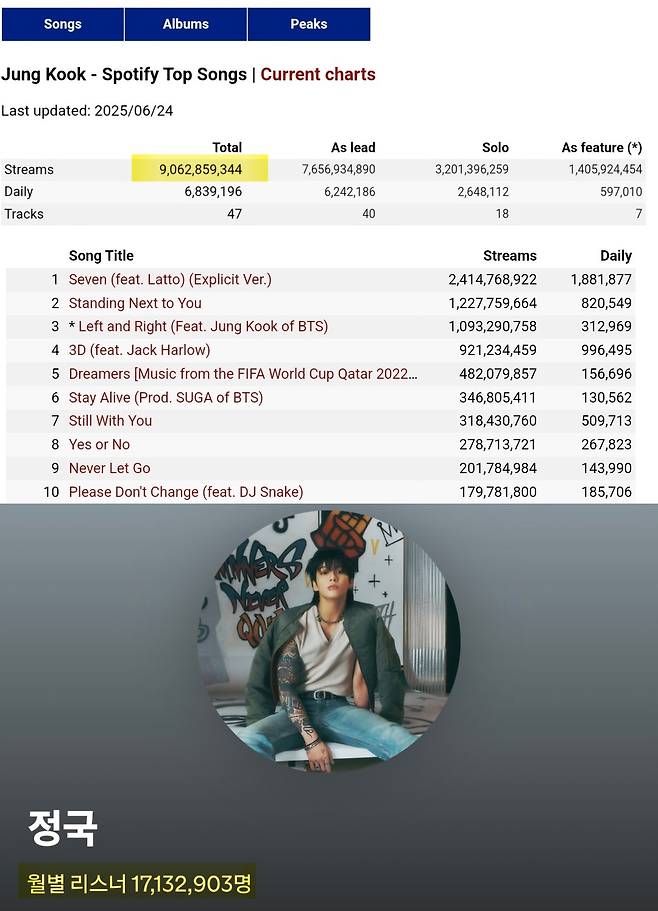Switch to the Songs tab
The width and height of the screenshot is (658, 911).
coord(62,24)
